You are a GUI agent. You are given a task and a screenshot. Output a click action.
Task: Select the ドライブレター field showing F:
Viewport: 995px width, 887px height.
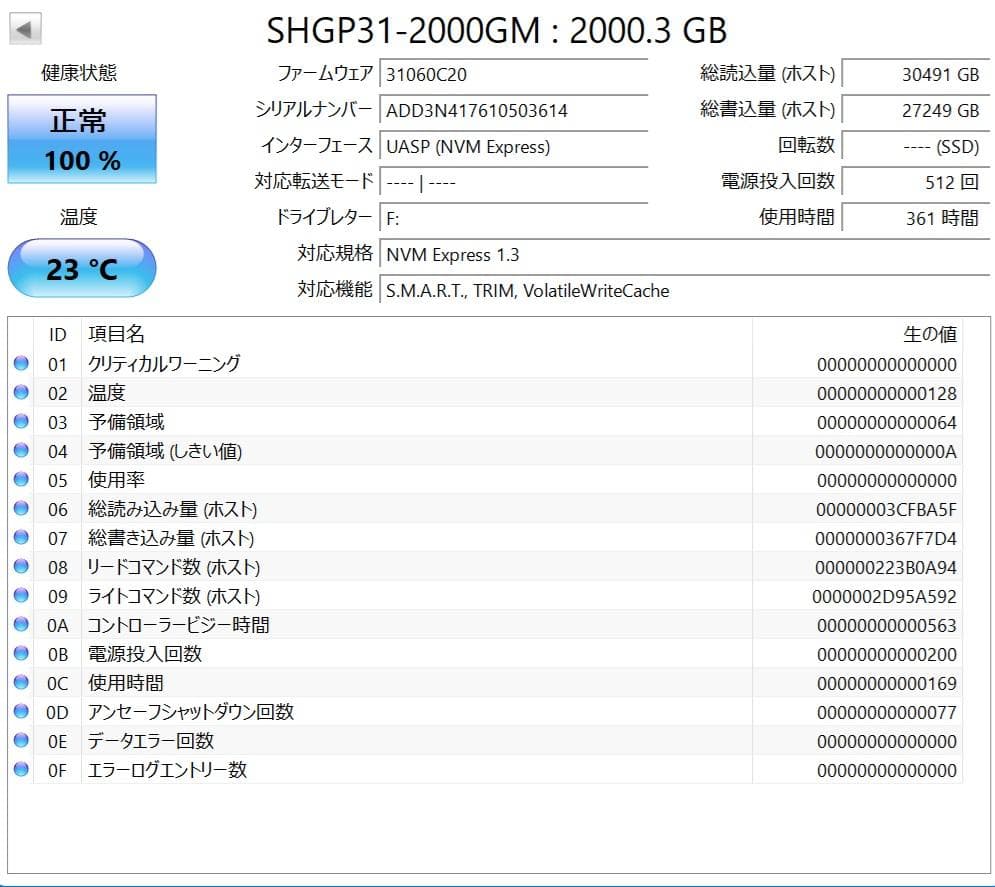coord(513,218)
